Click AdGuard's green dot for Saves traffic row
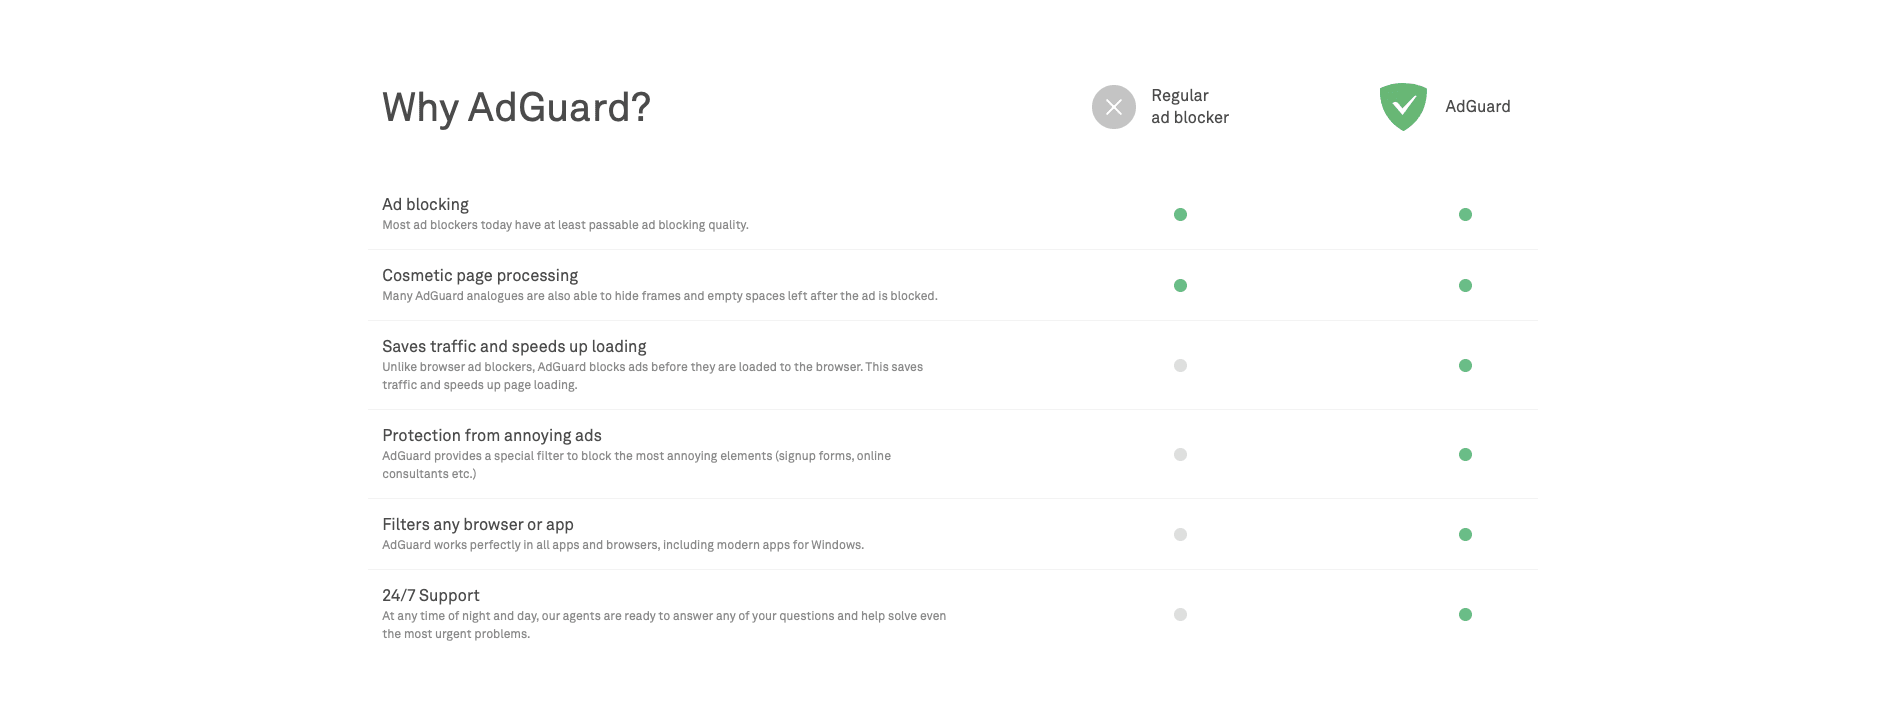1904x703 pixels. pyautogui.click(x=1465, y=365)
